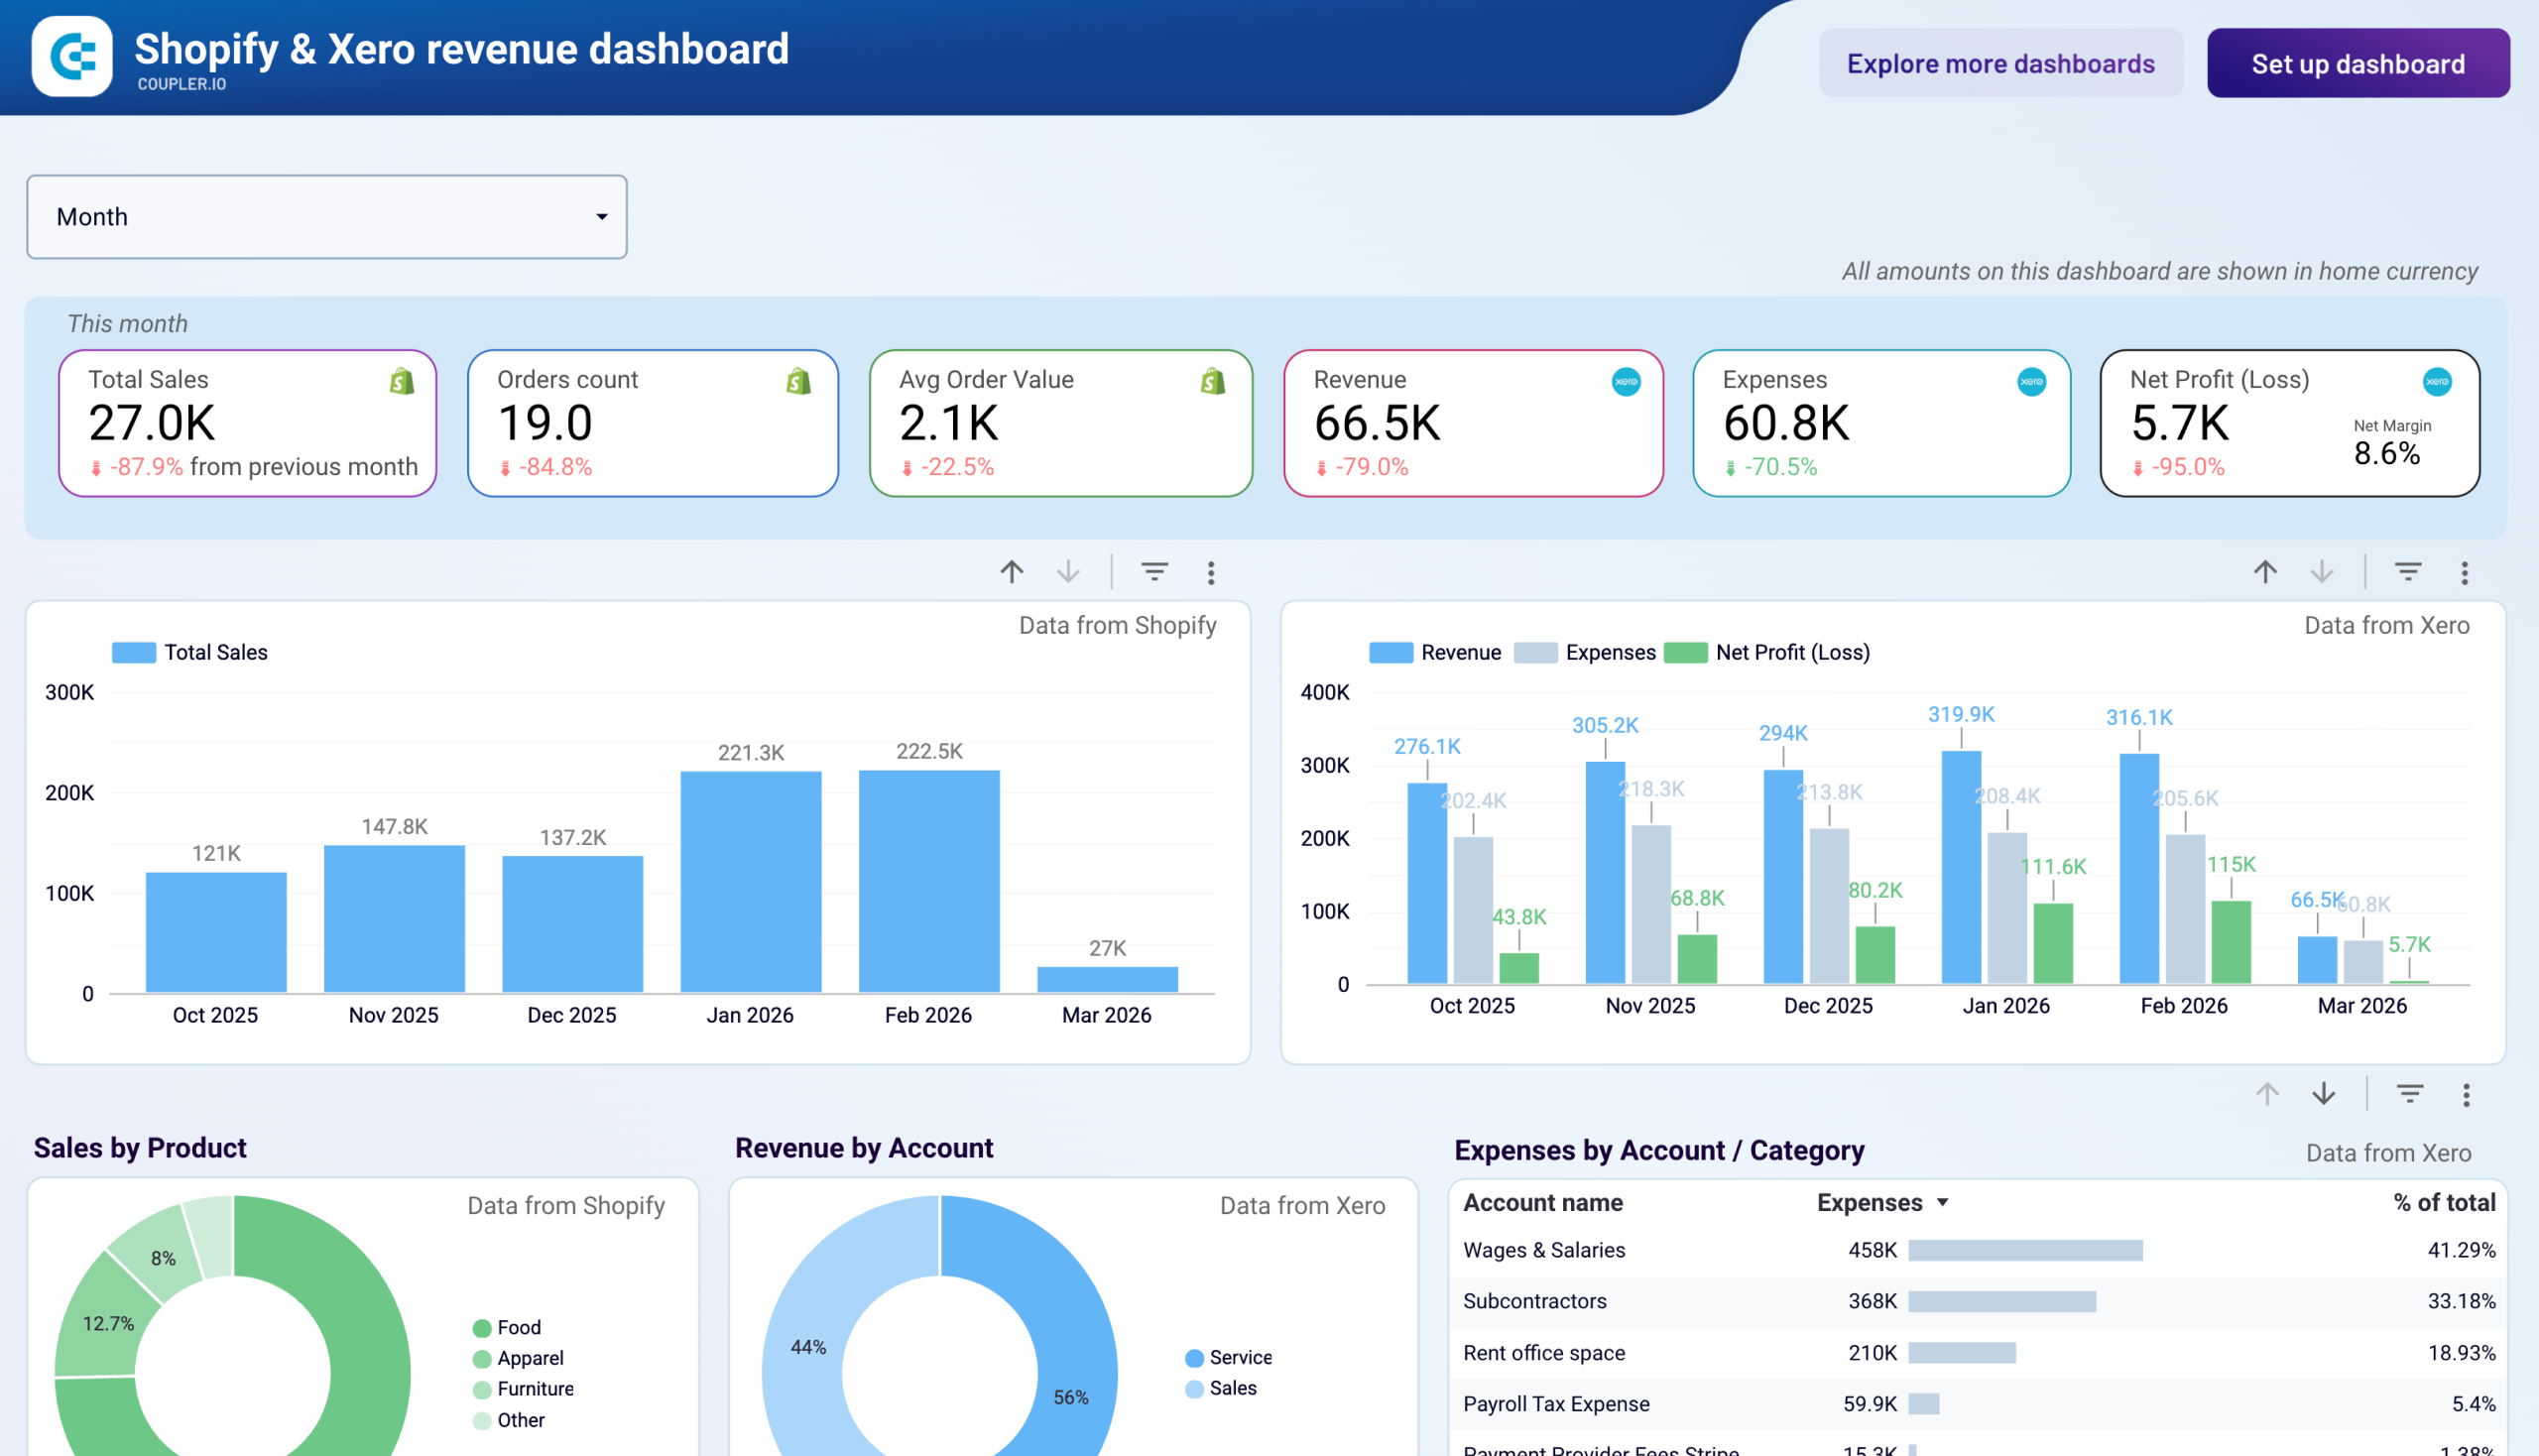Screen dimensions: 2539x1456
Task: Toggle the Total Sales legend entry
Action: pos(190,651)
